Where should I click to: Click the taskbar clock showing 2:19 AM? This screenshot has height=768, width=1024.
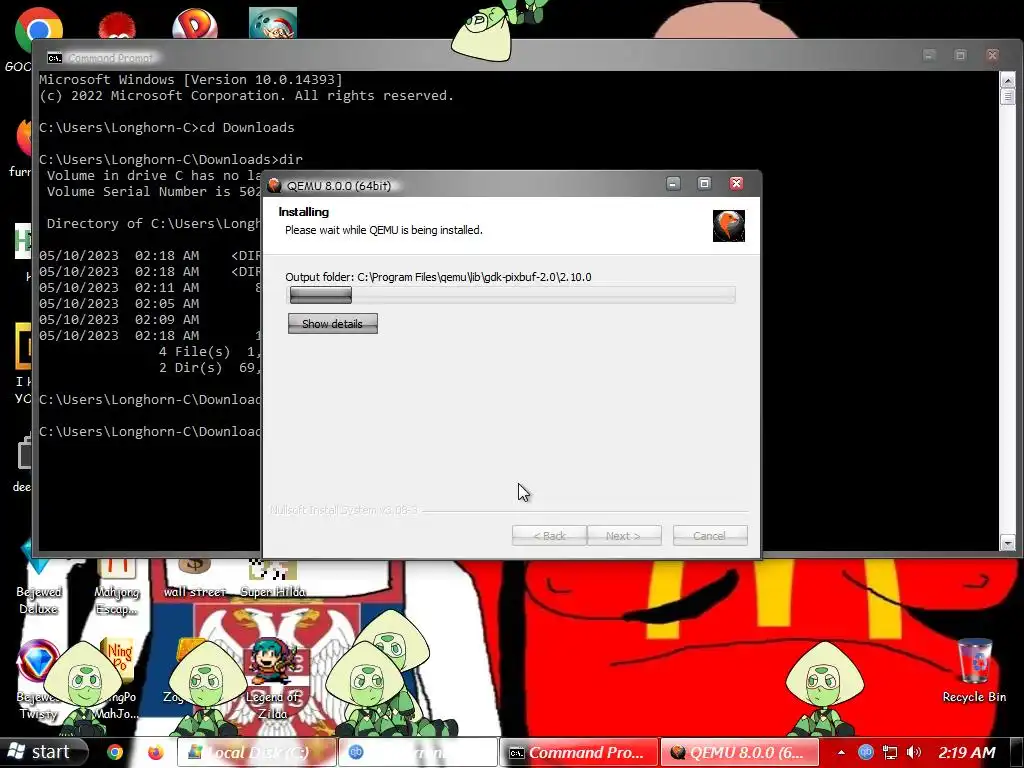[967, 752]
